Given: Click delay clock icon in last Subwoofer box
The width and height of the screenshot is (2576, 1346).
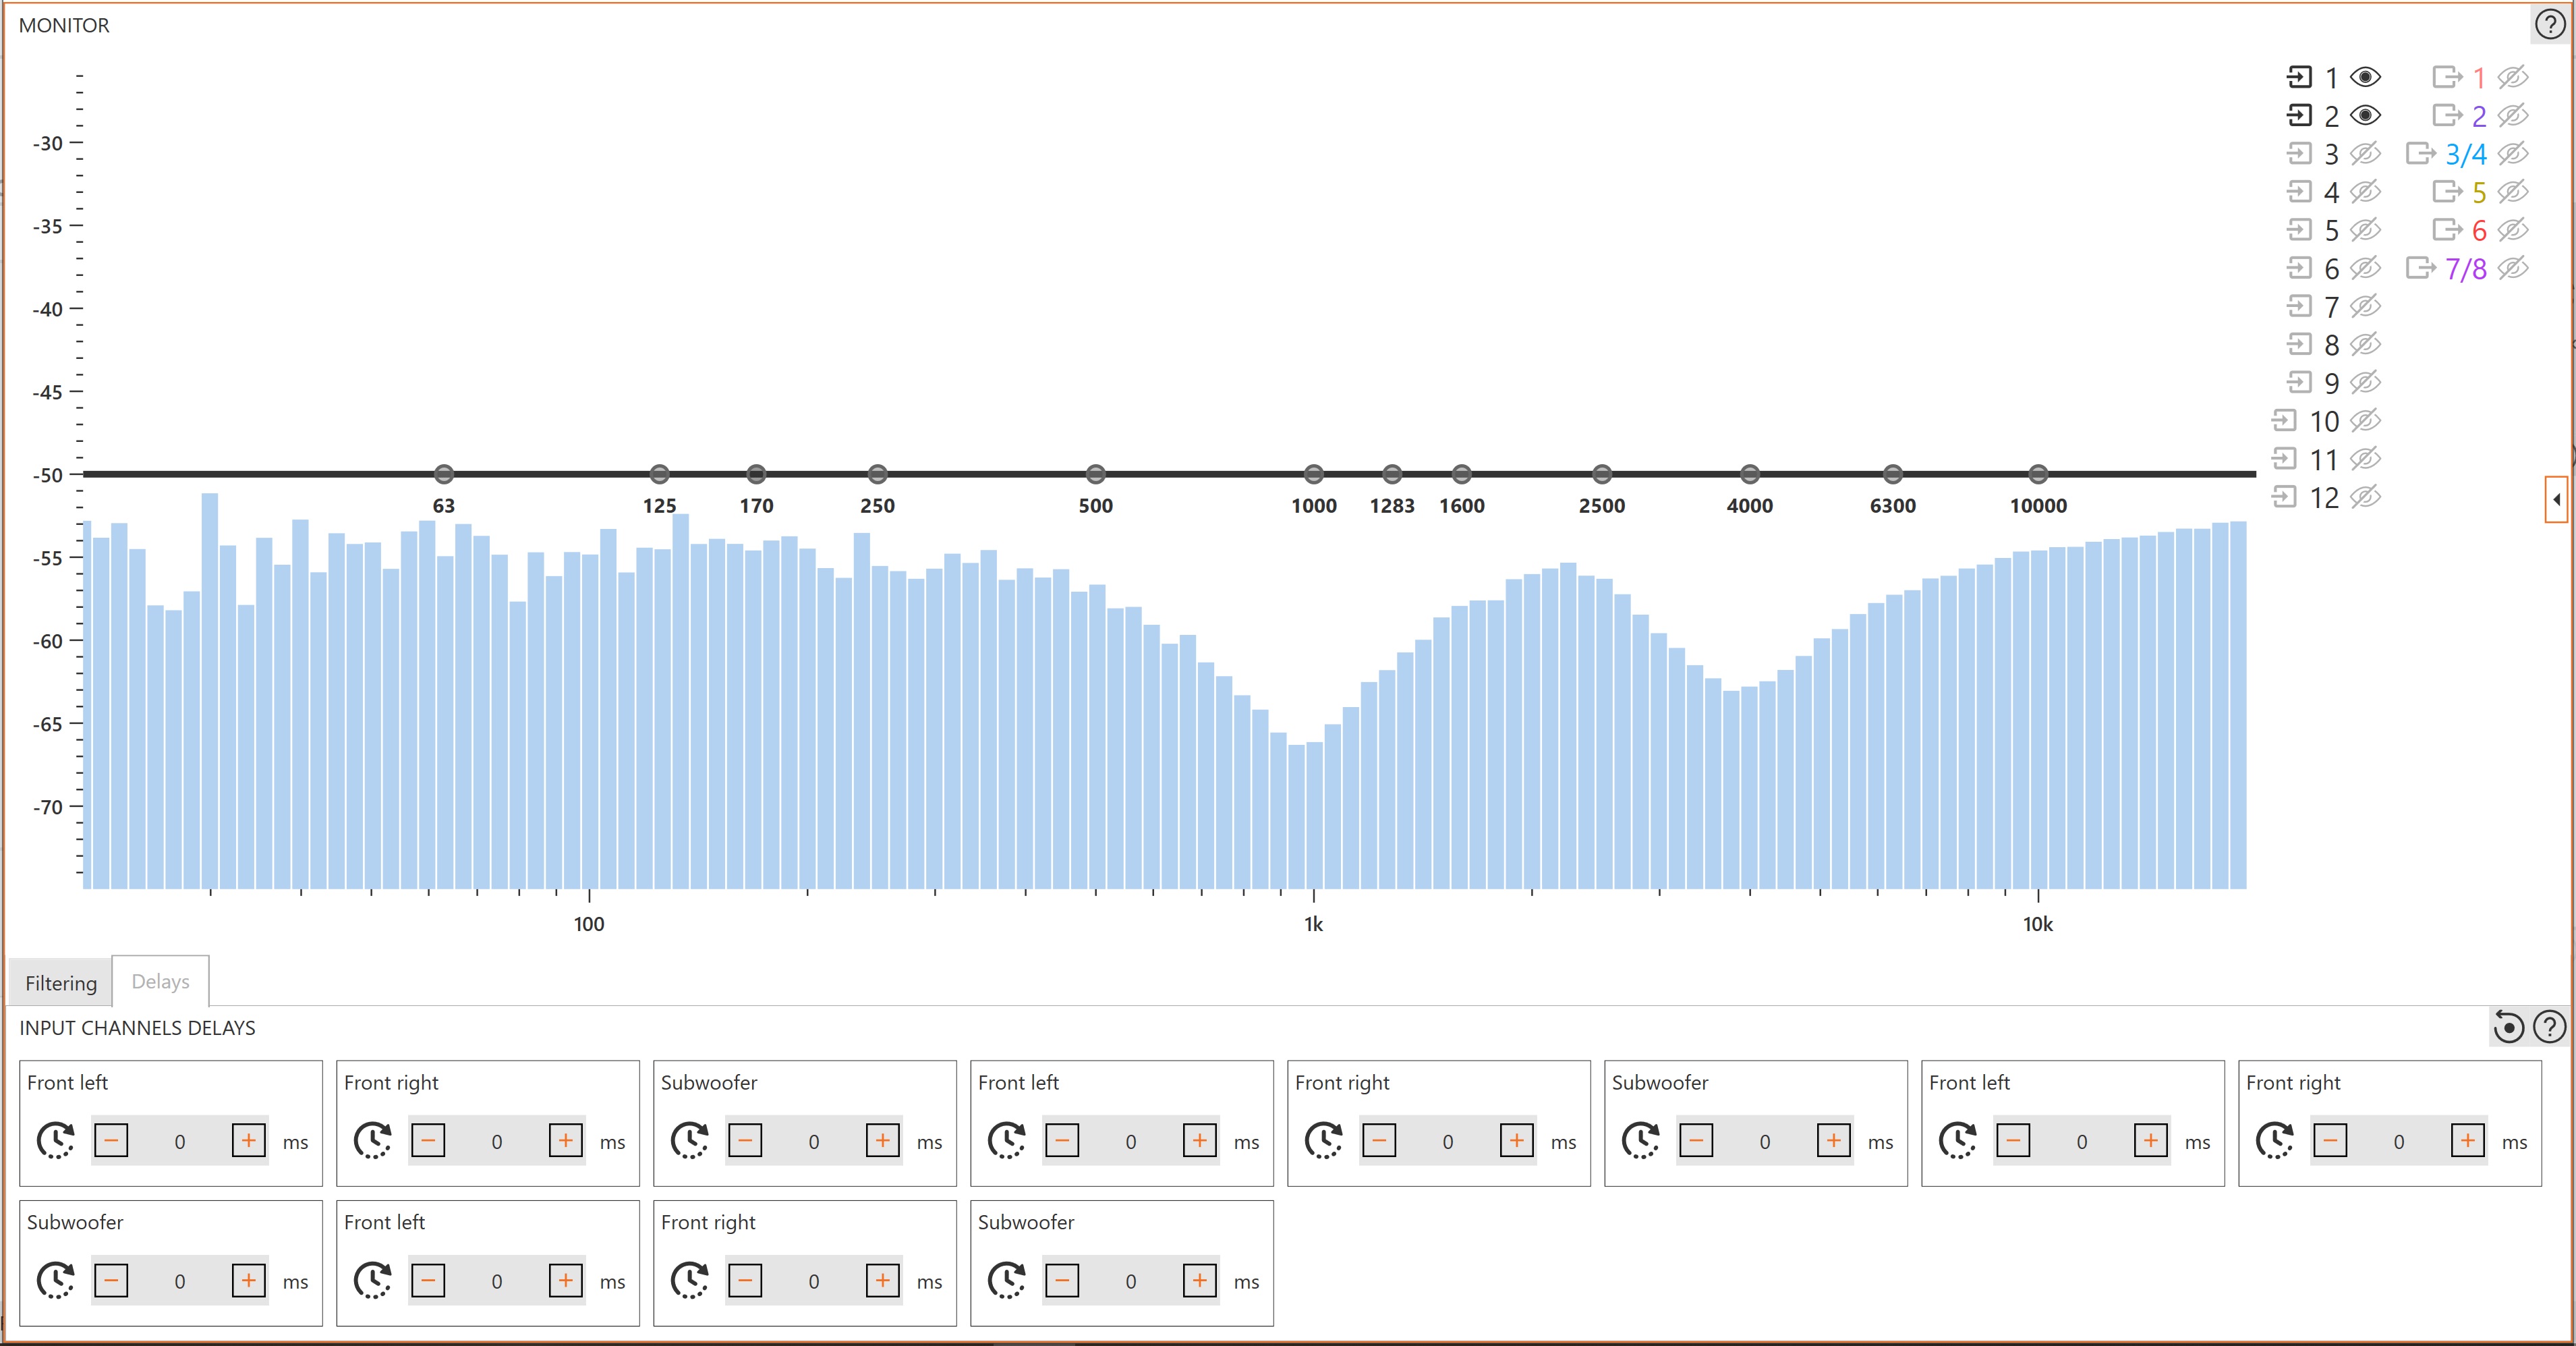Looking at the screenshot, I should point(1006,1281).
